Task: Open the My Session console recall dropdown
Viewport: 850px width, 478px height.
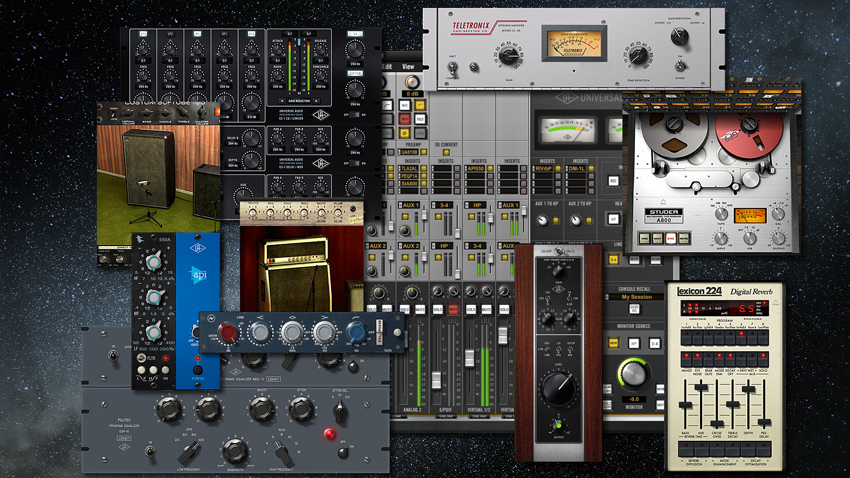Action: 636,297
